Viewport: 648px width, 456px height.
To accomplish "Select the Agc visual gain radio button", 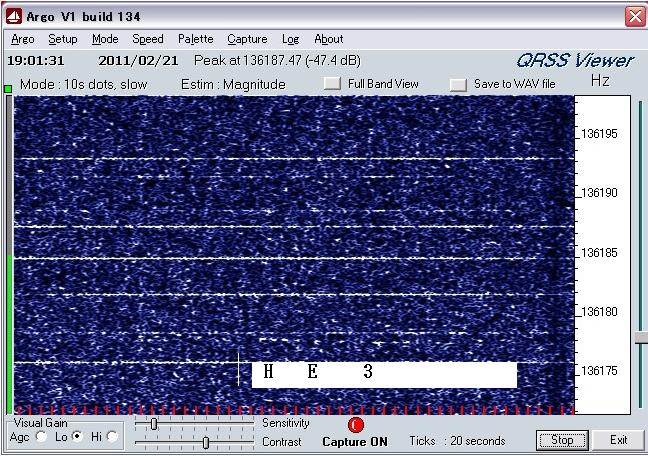I will click(41, 437).
